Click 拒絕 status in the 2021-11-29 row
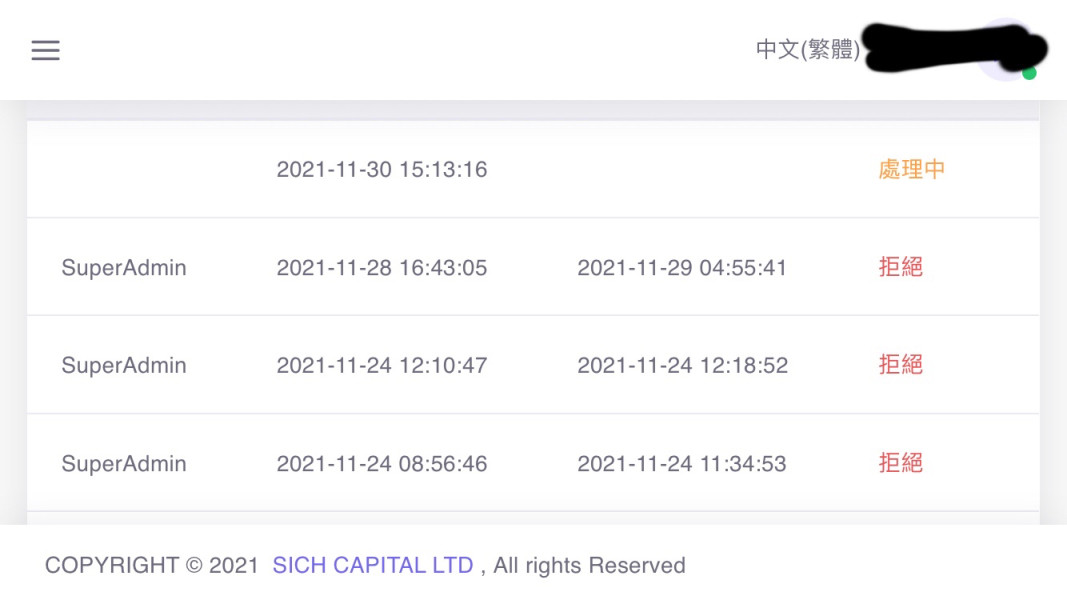 900,268
